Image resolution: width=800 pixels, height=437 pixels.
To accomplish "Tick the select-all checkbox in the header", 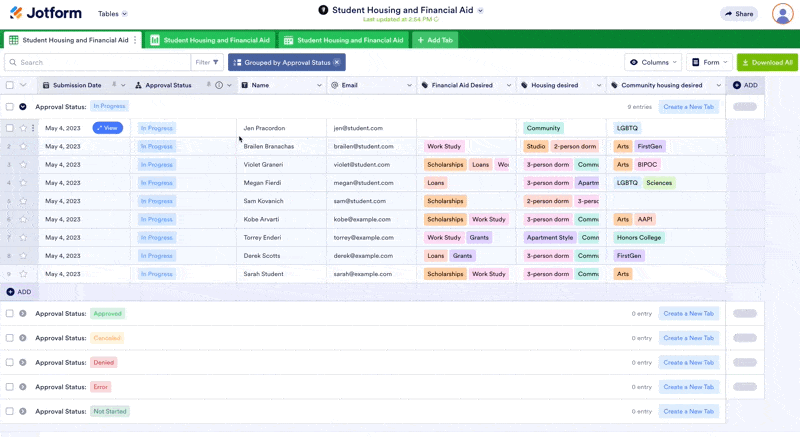I will pyautogui.click(x=10, y=86).
